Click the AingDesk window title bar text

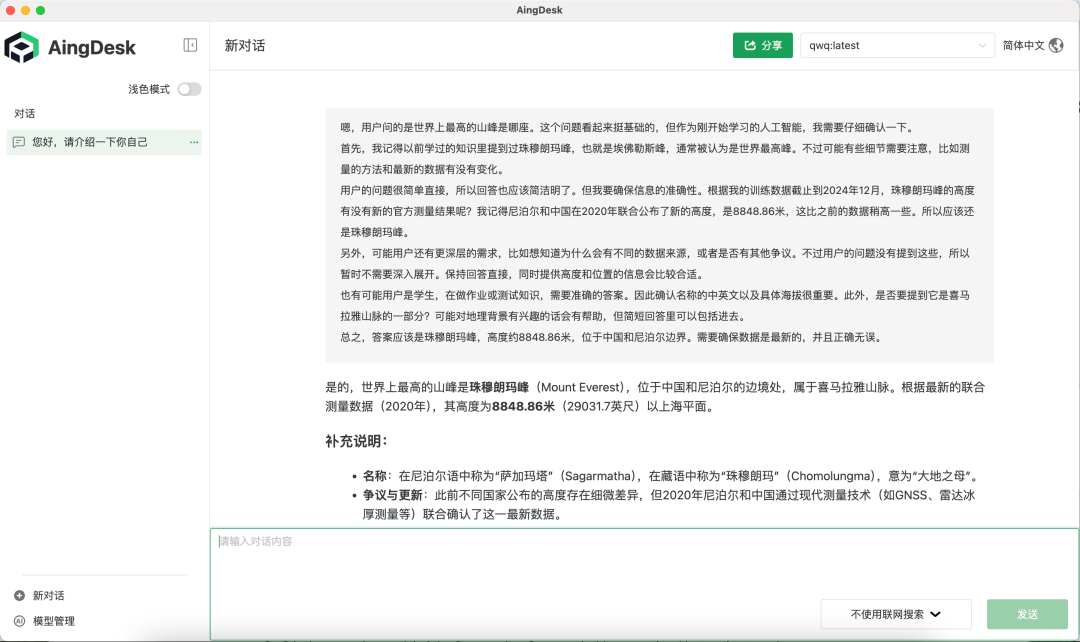(539, 10)
